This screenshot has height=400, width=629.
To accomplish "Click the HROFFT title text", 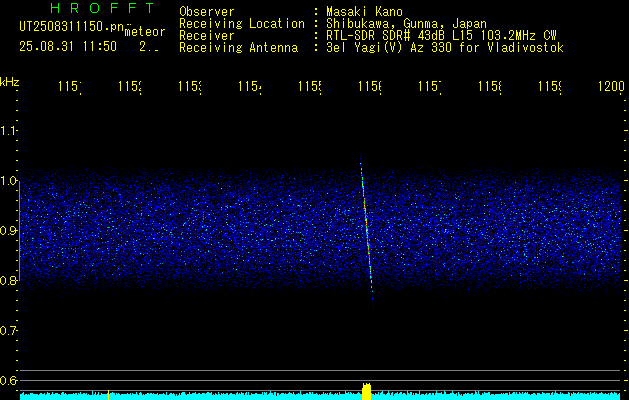I will 103,8.
